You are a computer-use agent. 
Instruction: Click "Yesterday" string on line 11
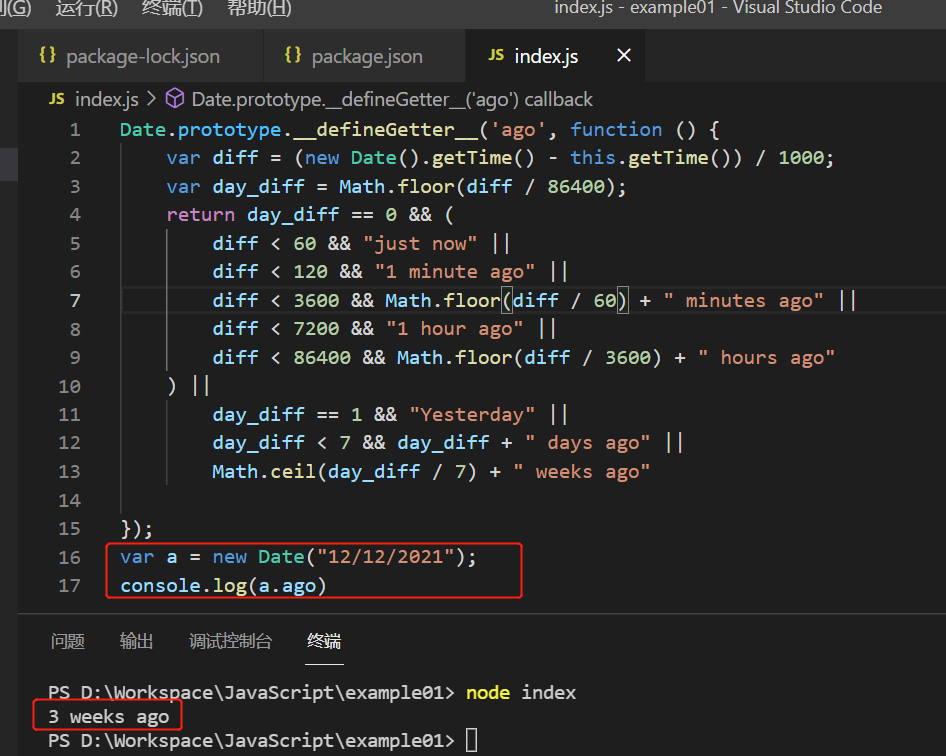pos(472,415)
